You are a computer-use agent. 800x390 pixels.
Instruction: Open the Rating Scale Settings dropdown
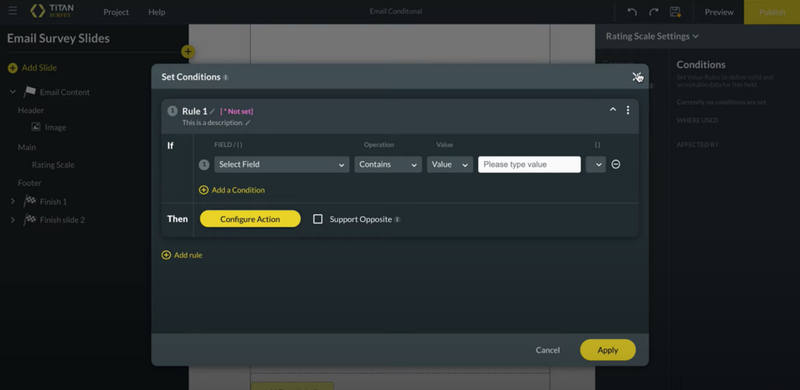point(652,36)
